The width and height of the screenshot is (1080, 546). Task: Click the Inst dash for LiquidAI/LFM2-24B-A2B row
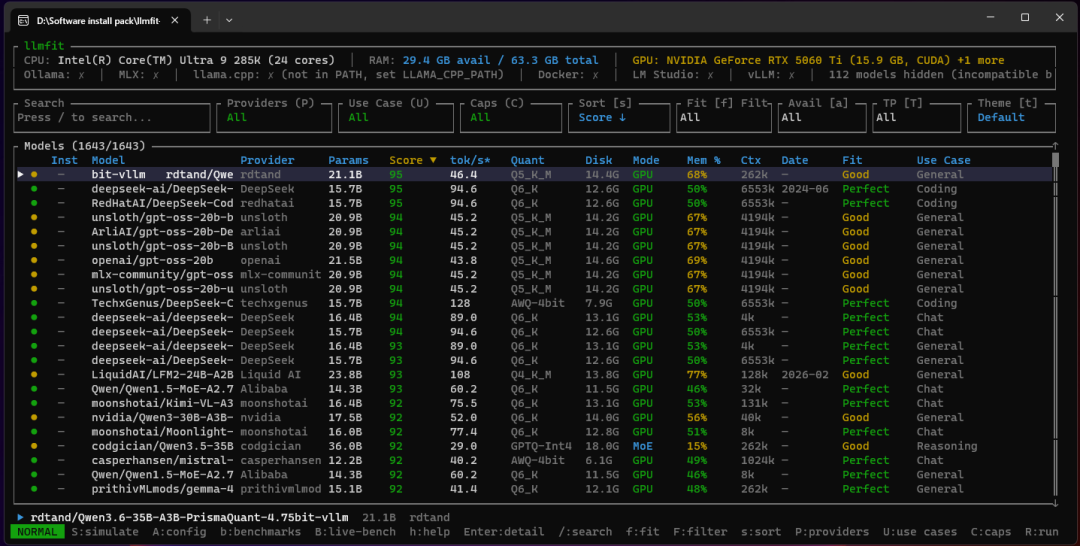coord(61,375)
